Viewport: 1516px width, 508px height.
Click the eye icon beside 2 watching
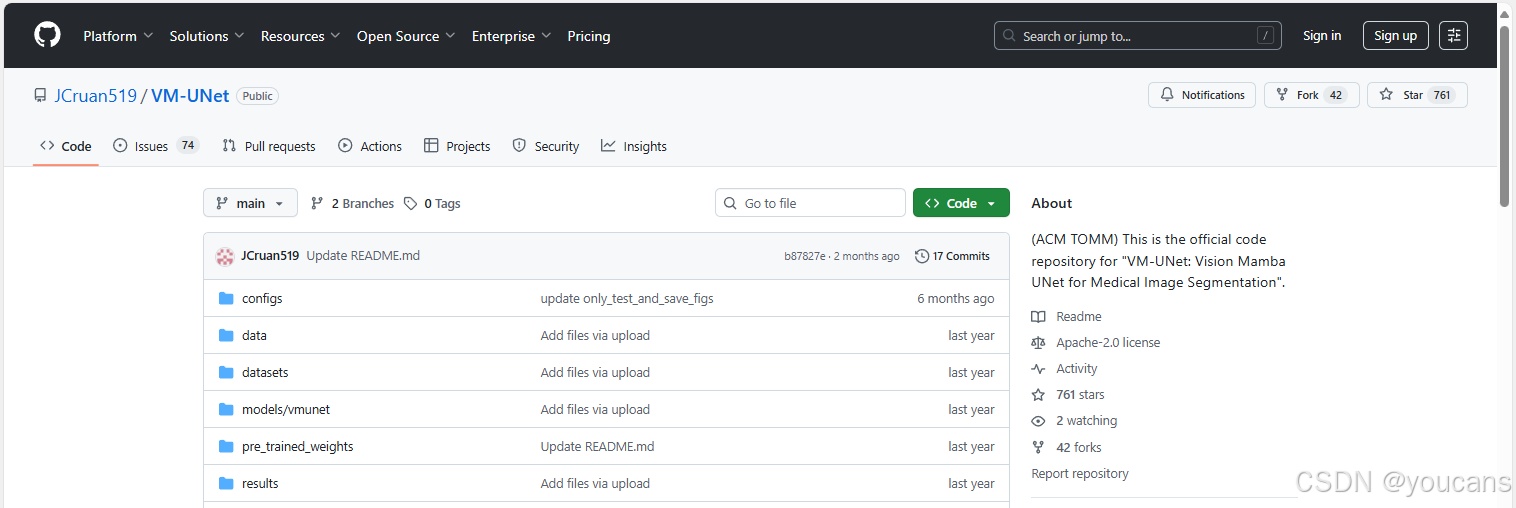point(1038,420)
